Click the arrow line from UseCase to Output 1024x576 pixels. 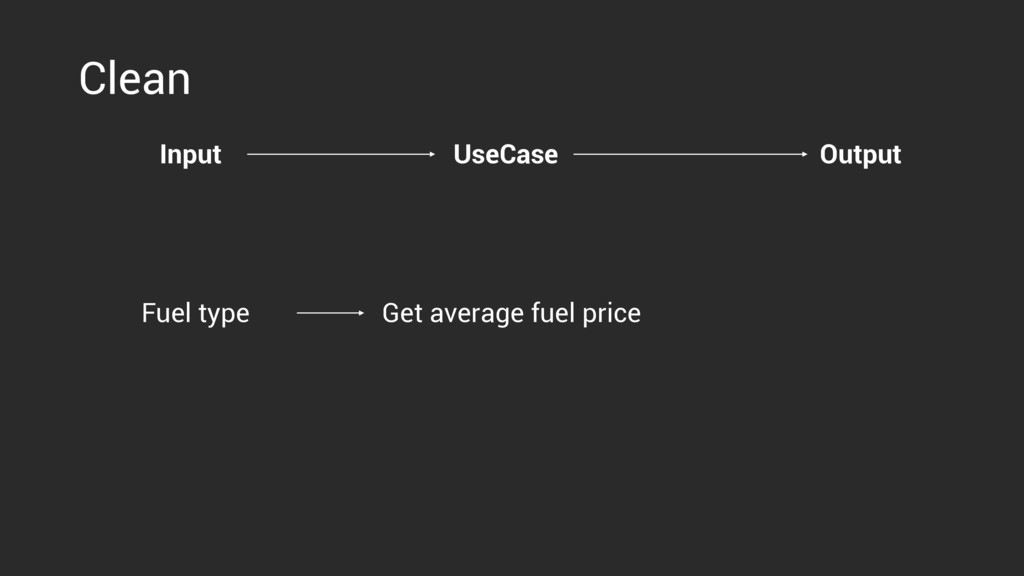pos(690,154)
